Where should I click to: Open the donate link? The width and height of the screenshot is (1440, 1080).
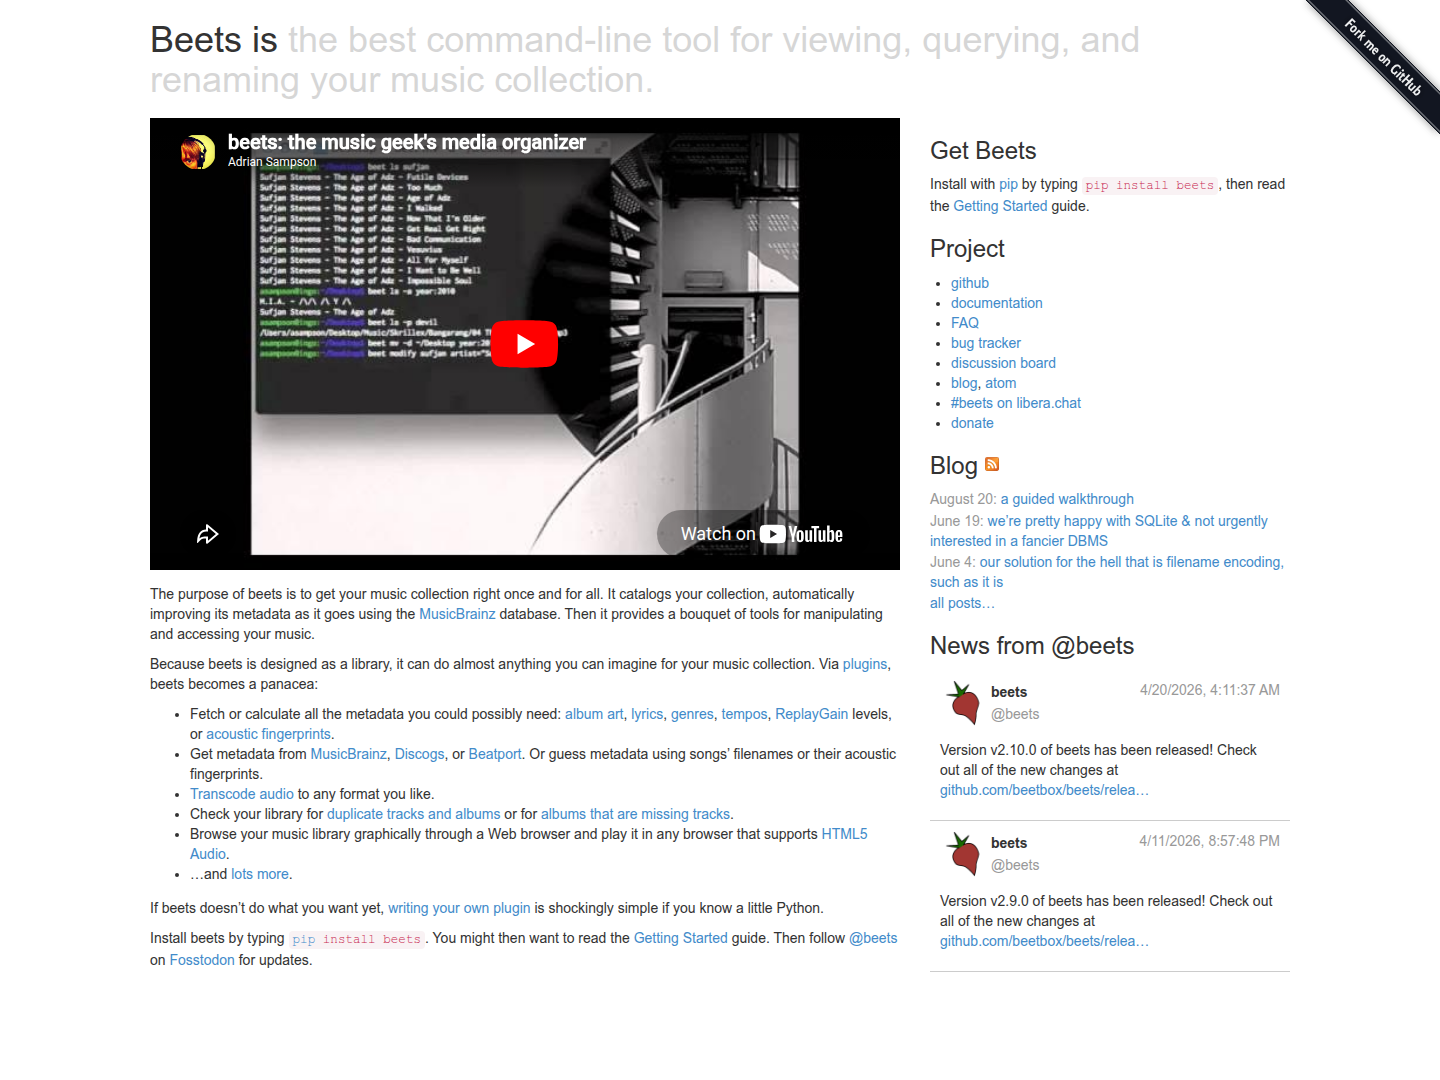click(x=972, y=423)
